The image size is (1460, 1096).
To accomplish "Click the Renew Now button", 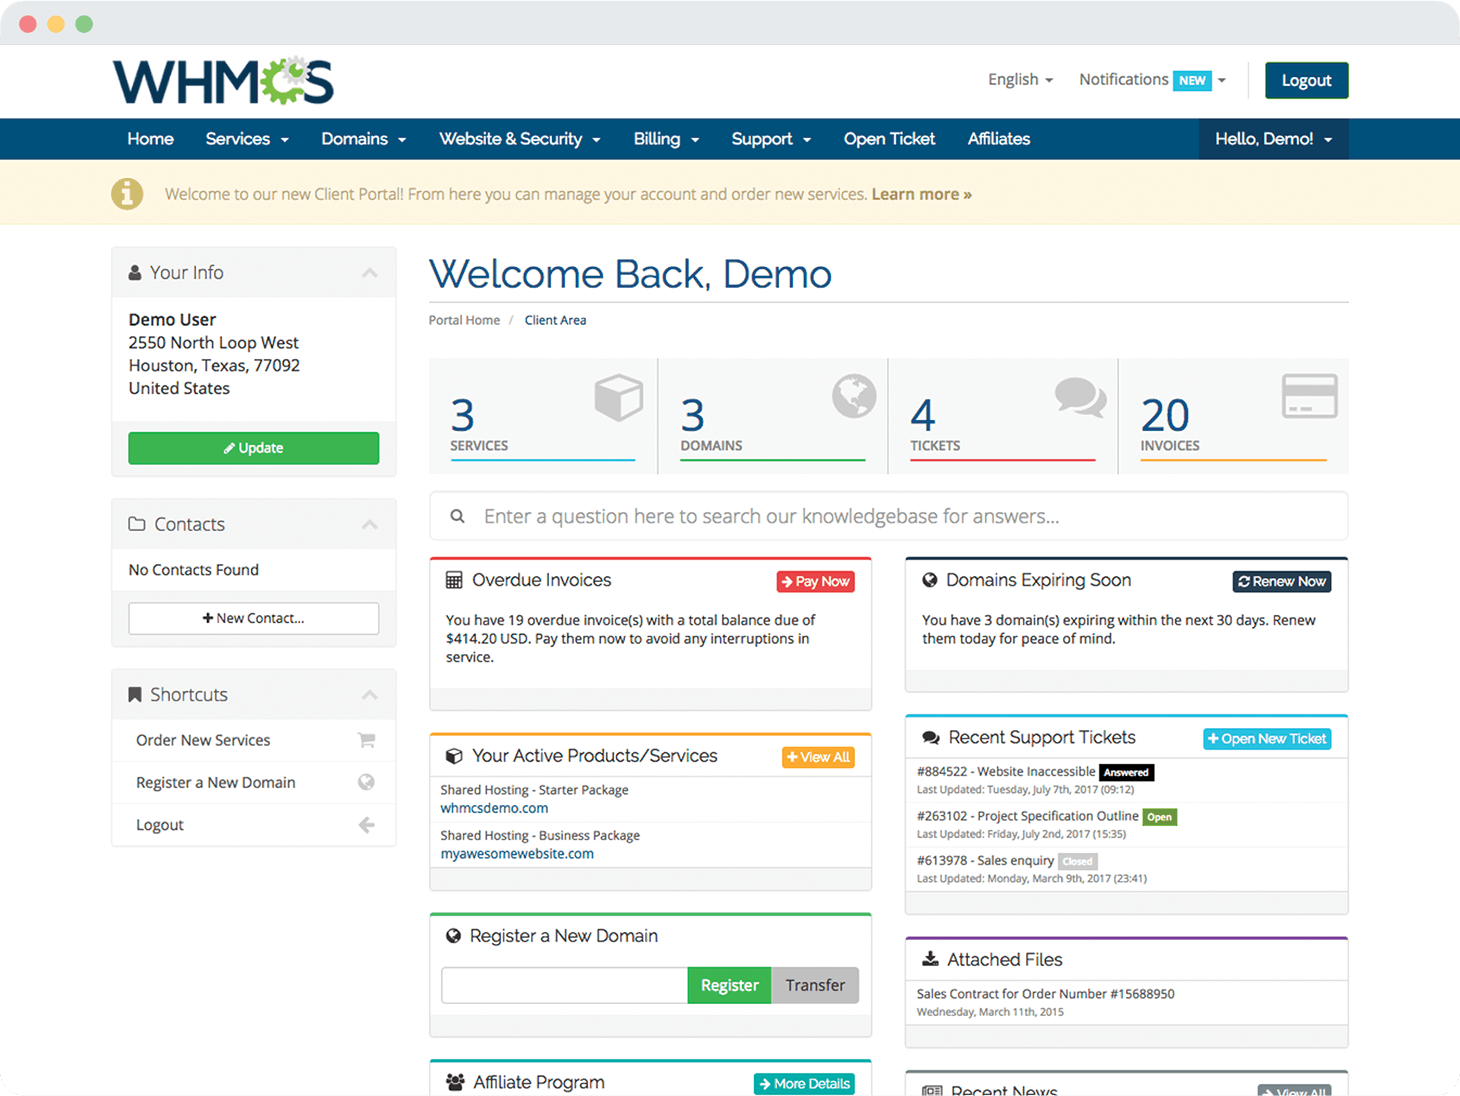I will pos(1282,581).
